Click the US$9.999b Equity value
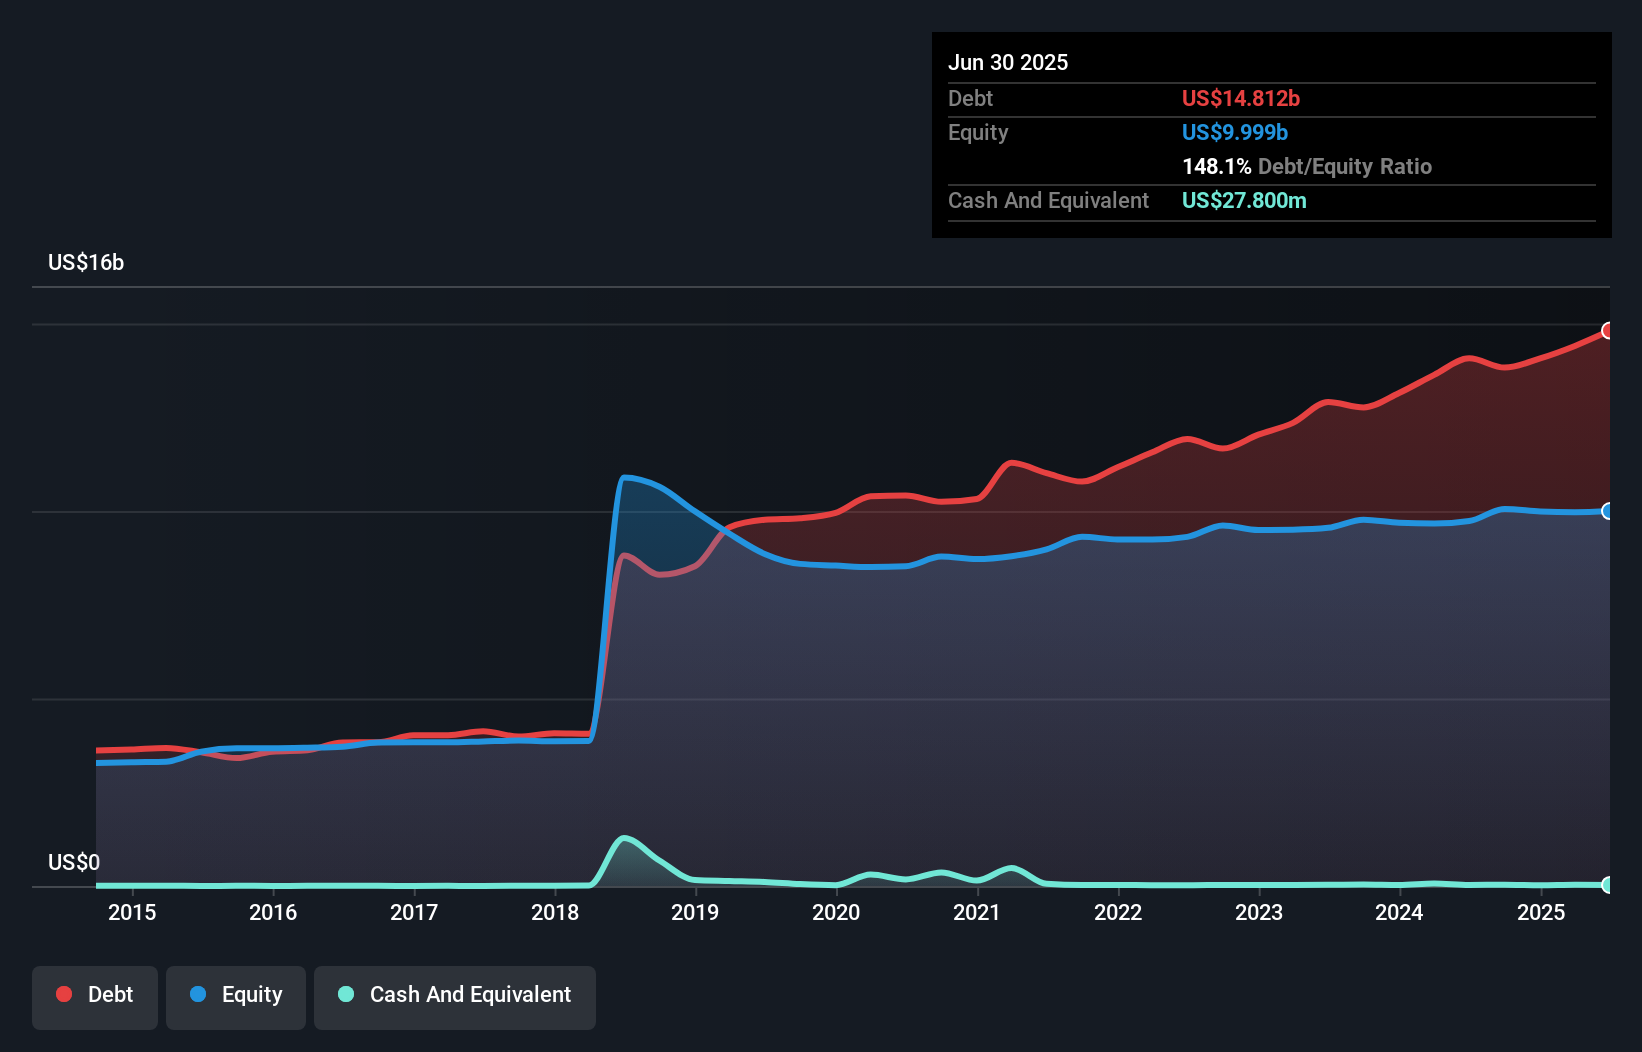The height and width of the screenshot is (1052, 1642). click(1234, 132)
